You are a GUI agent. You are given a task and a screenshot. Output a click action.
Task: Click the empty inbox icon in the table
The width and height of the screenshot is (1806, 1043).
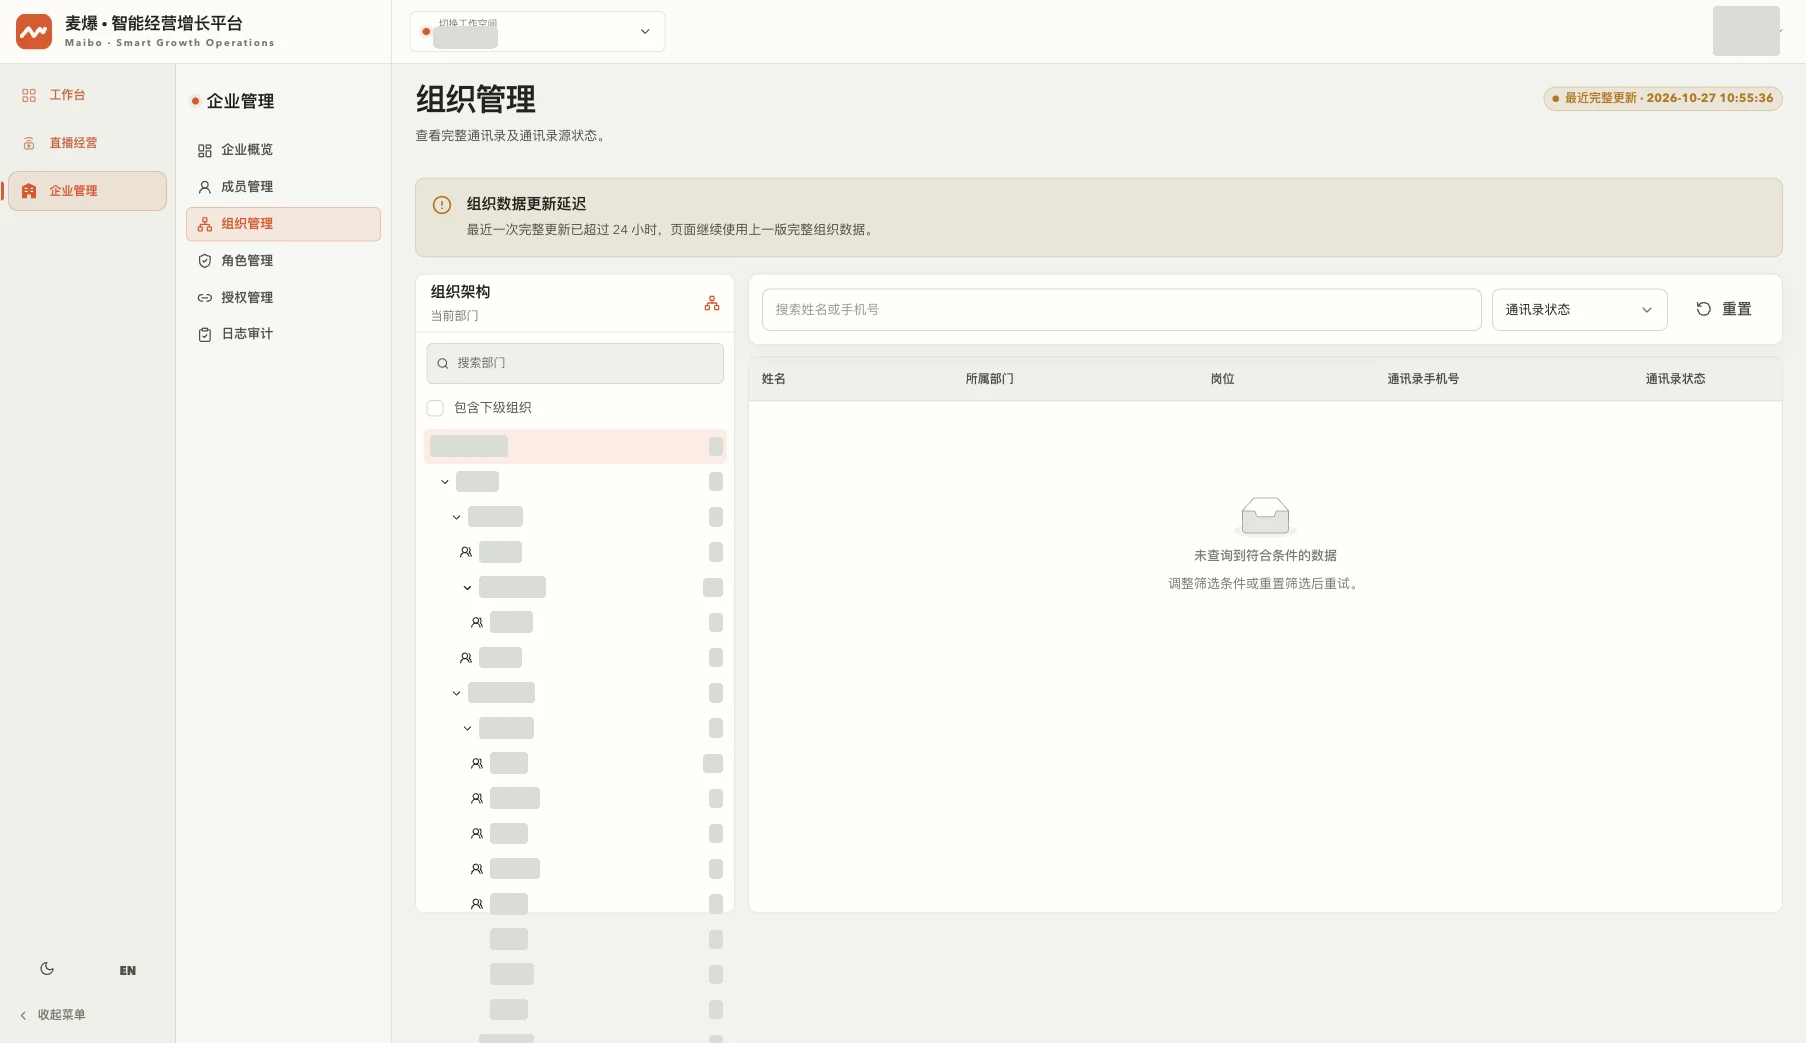point(1265,516)
